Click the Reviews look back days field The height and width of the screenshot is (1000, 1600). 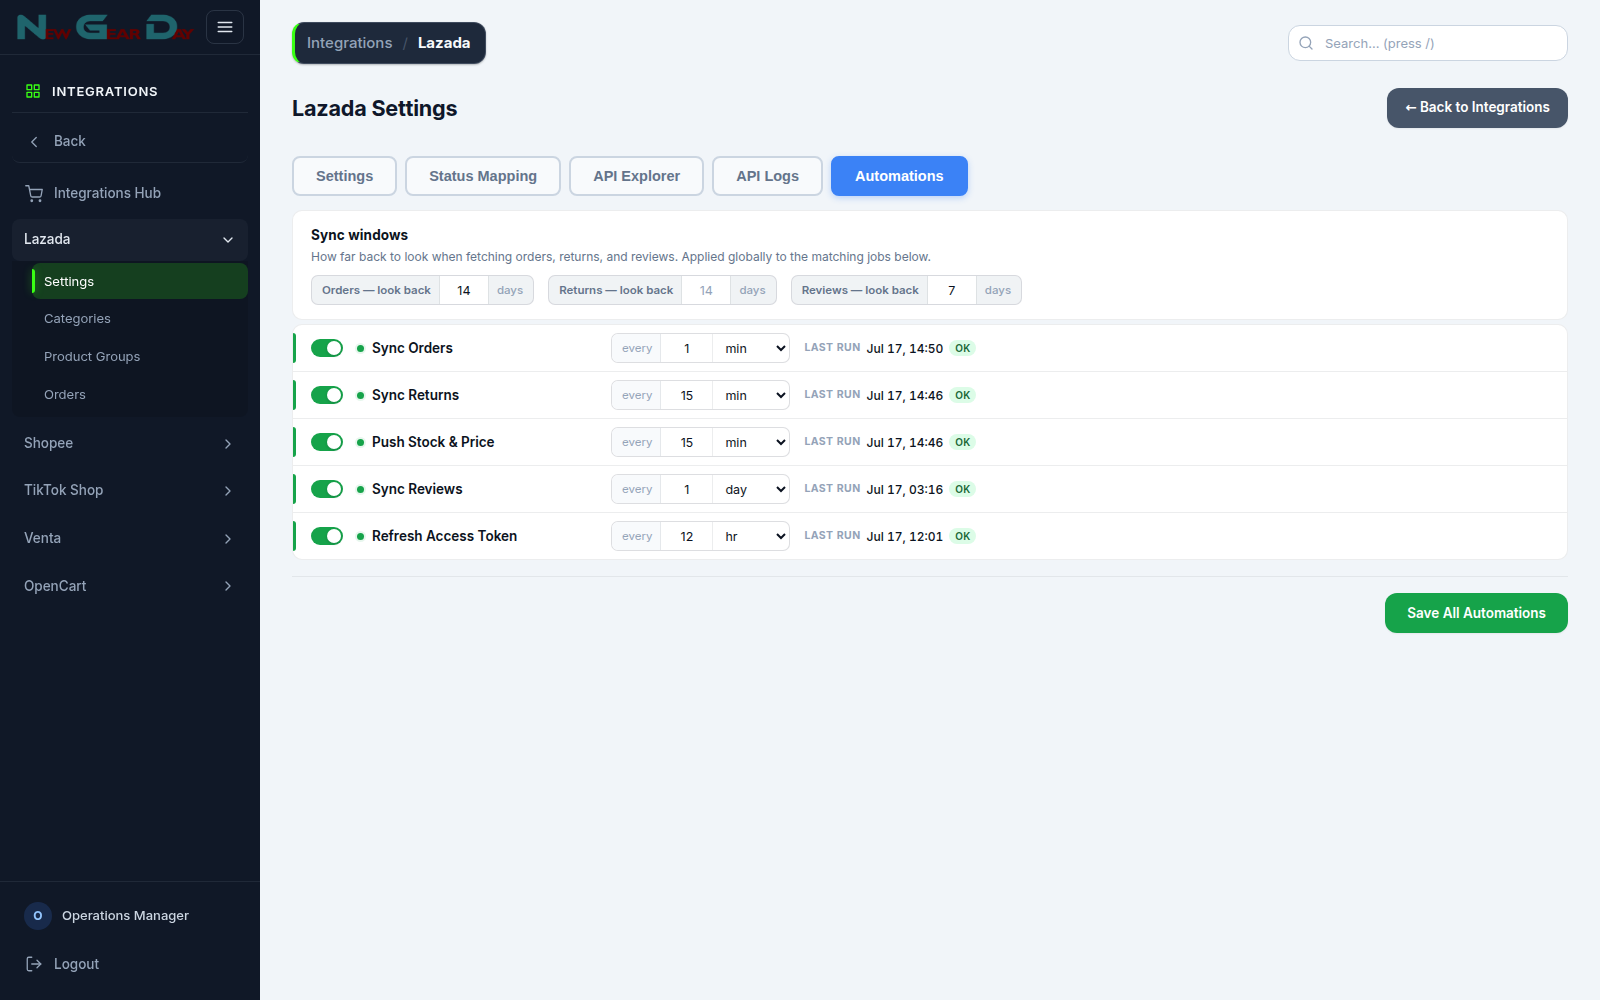tap(952, 290)
